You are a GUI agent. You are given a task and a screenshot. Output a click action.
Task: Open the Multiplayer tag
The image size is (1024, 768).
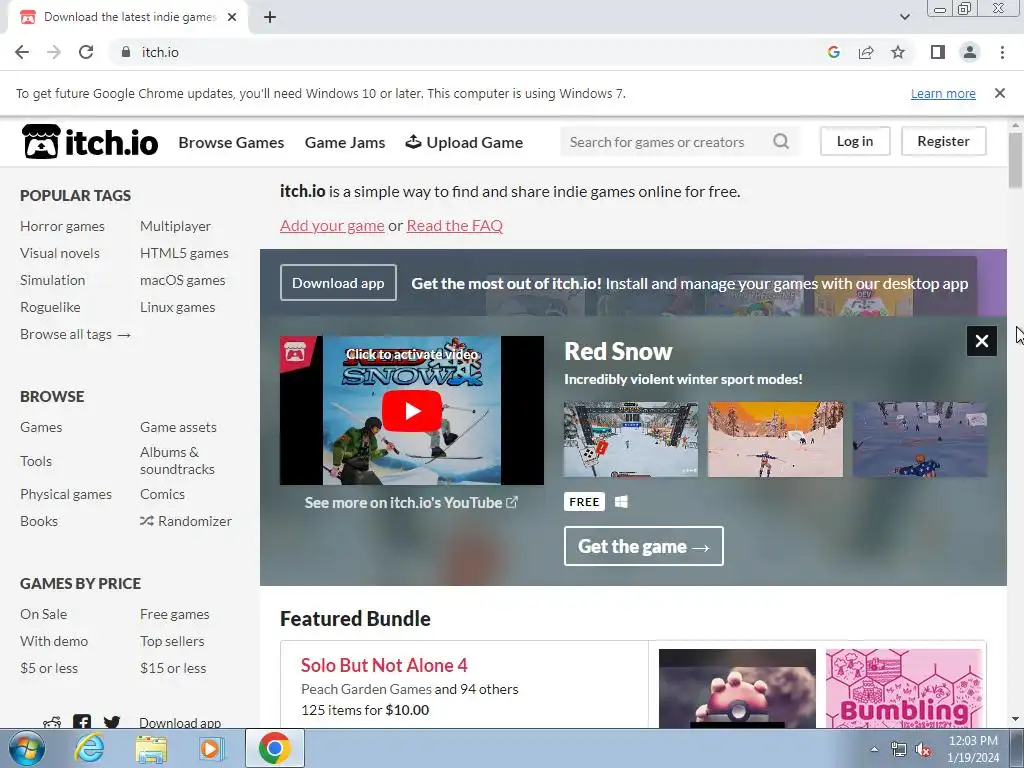tap(175, 226)
